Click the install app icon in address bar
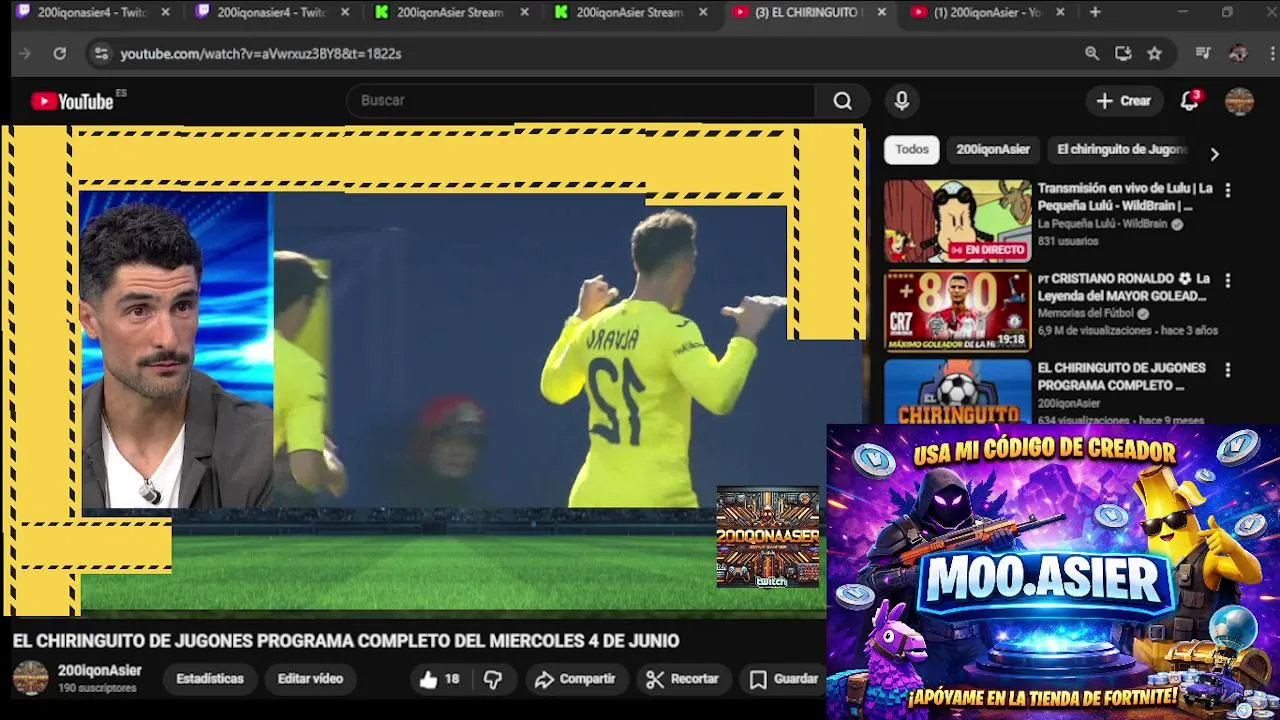 (1123, 53)
